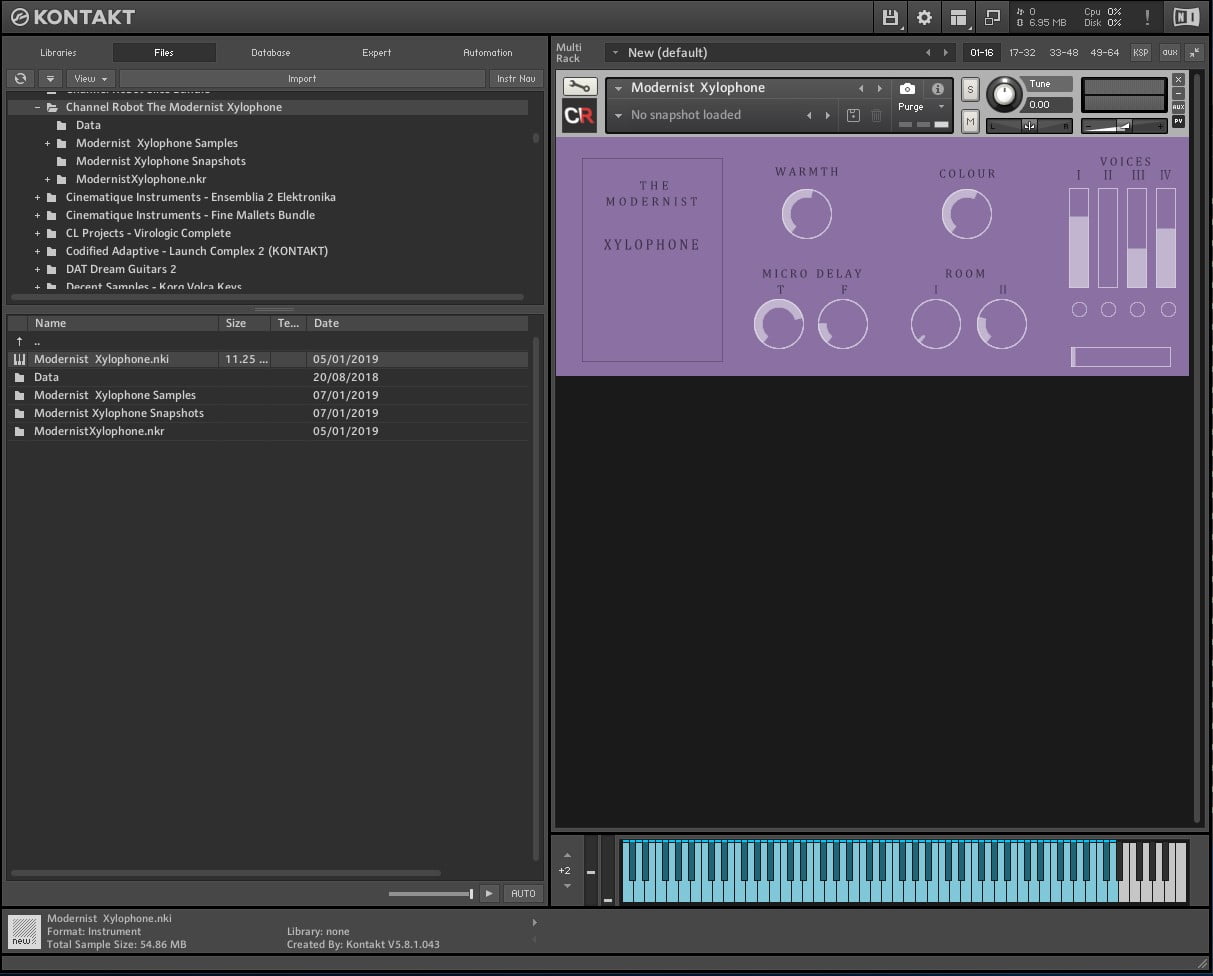
Task: Expand Cinematique Instruments - Fine Mallets Bundle
Action: 37,215
